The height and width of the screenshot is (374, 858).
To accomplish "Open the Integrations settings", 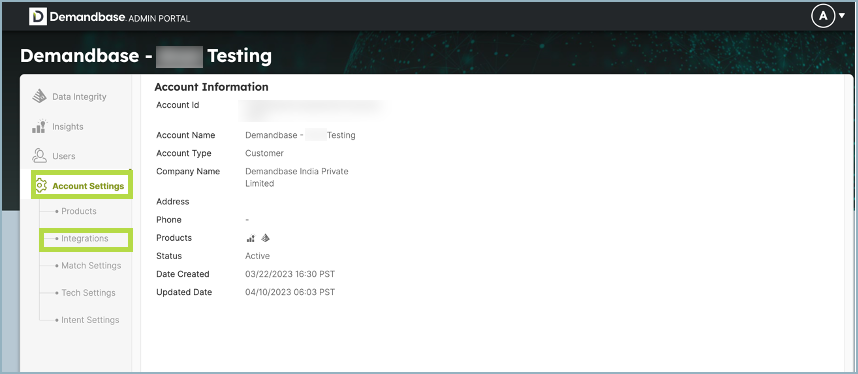I will 85,239.
